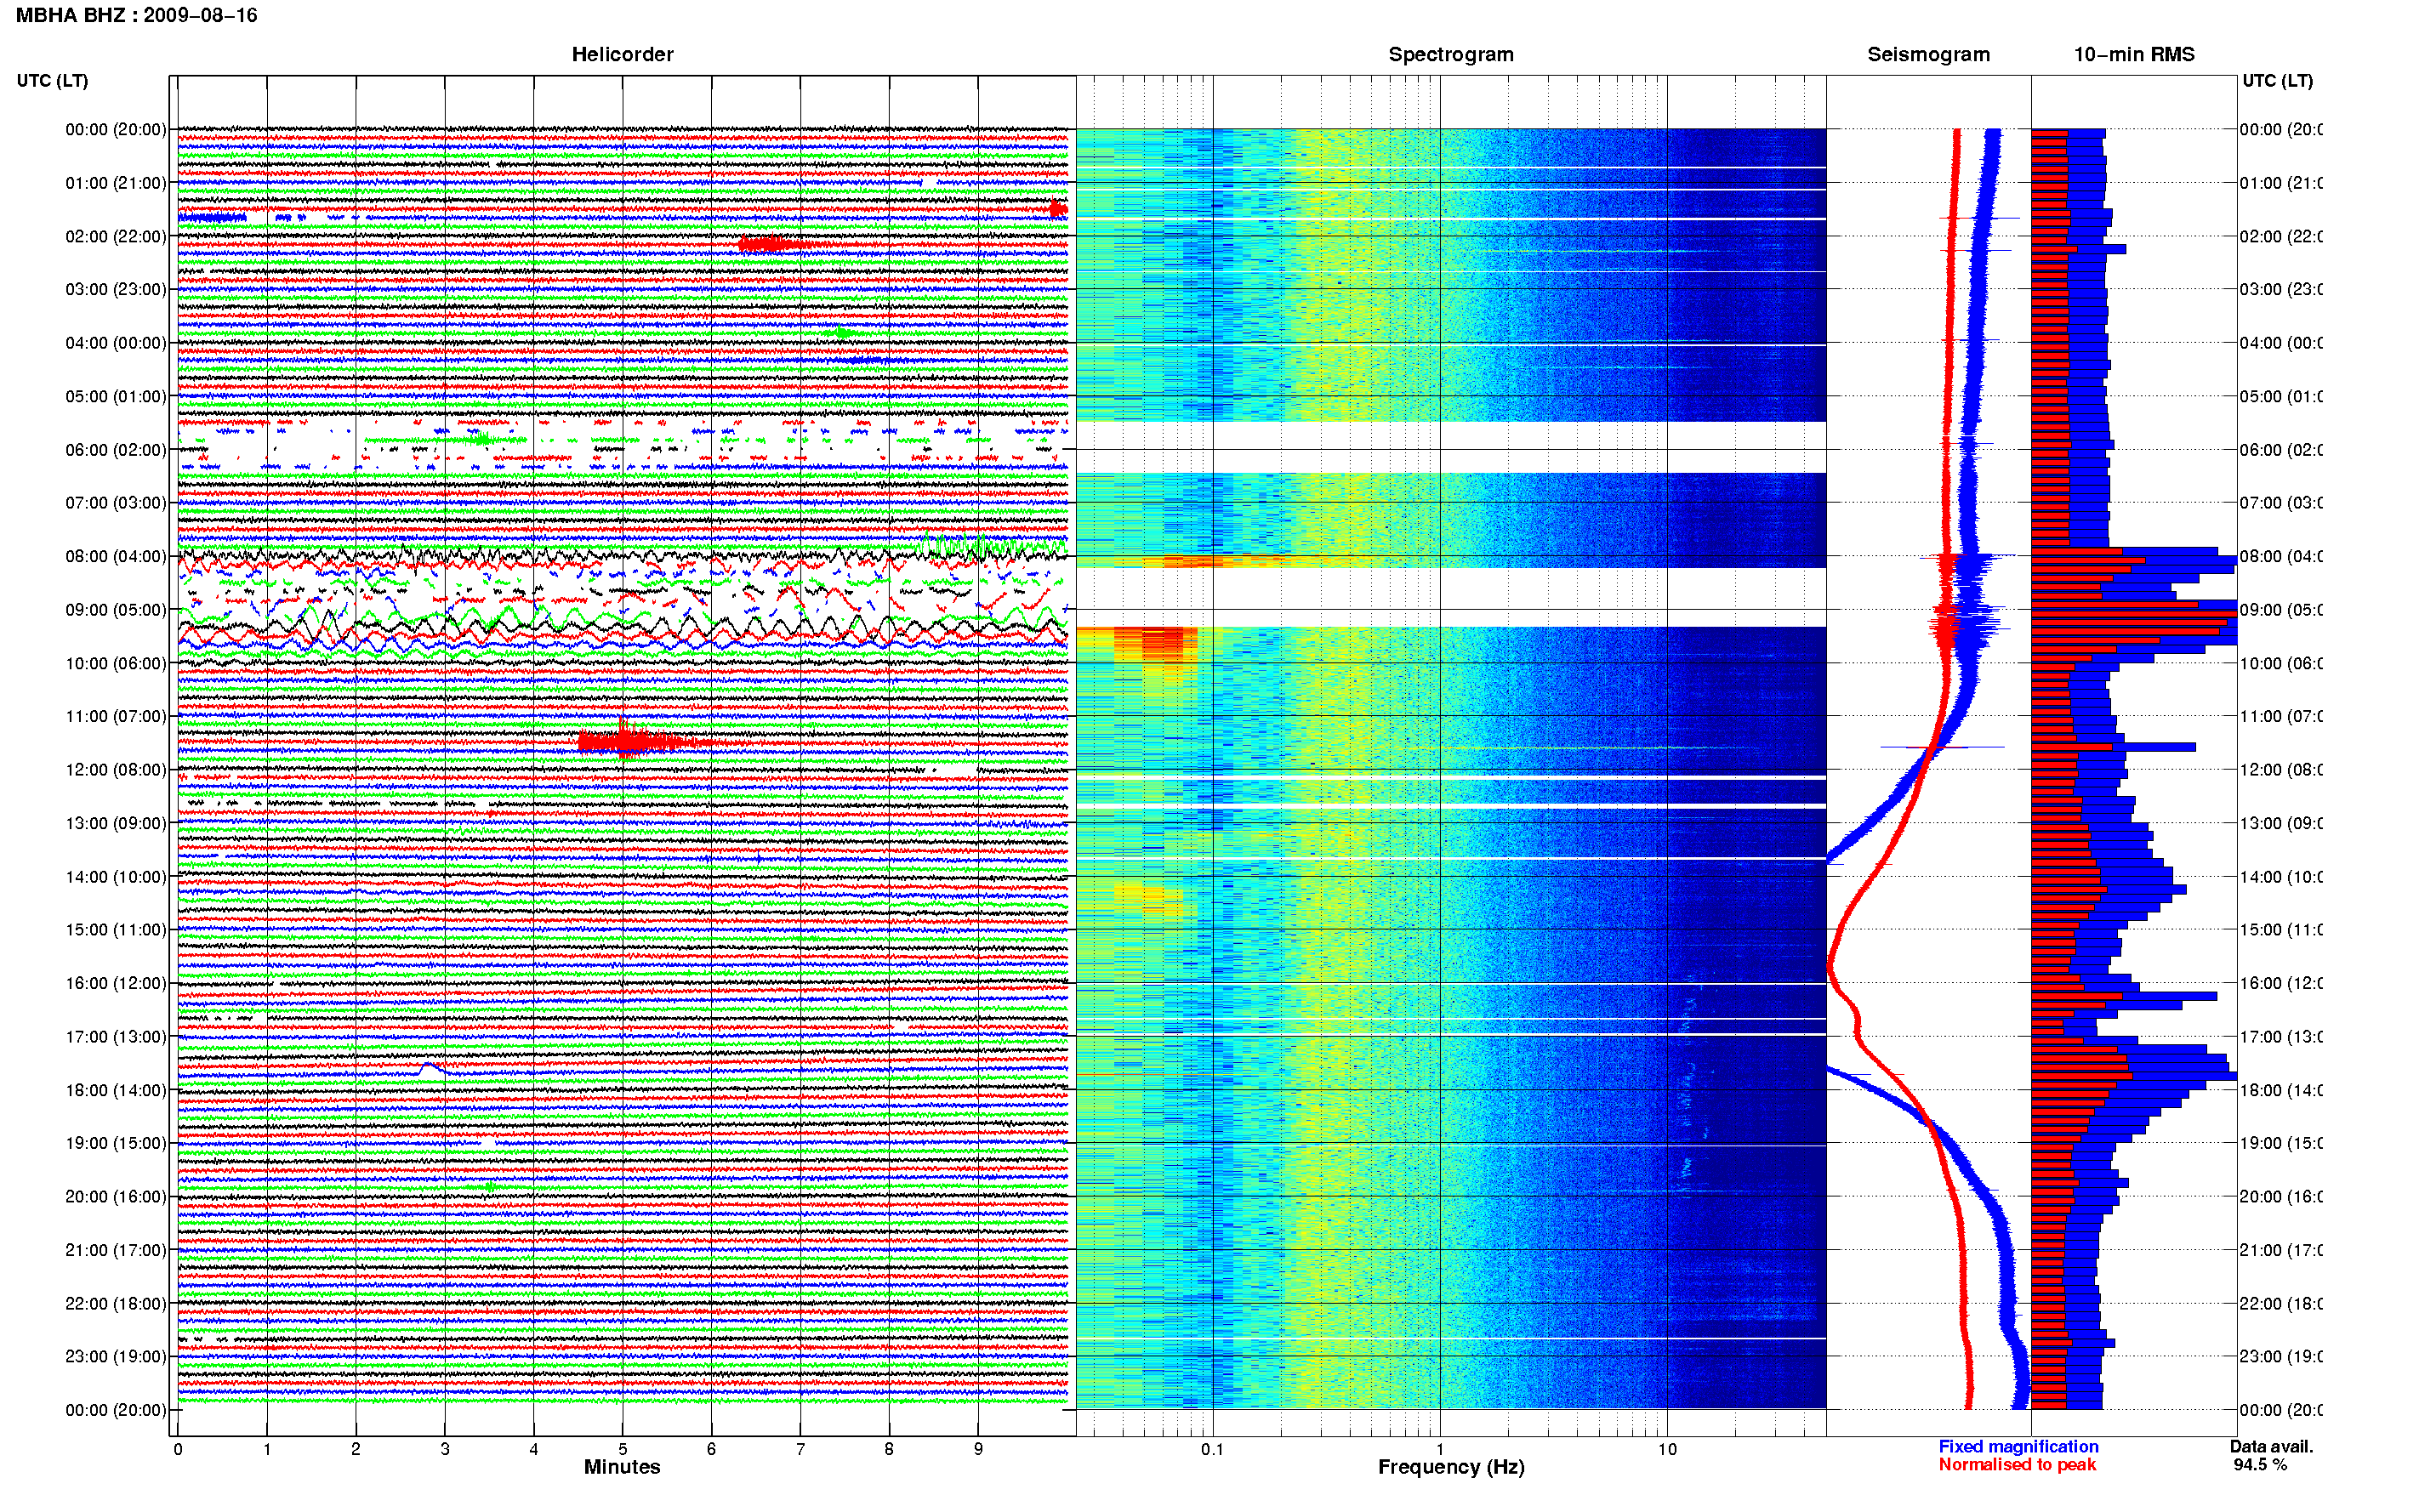The width and height of the screenshot is (2419, 1512).
Task: Click left time label 21:00 (17:00)
Action: [x=116, y=1250]
